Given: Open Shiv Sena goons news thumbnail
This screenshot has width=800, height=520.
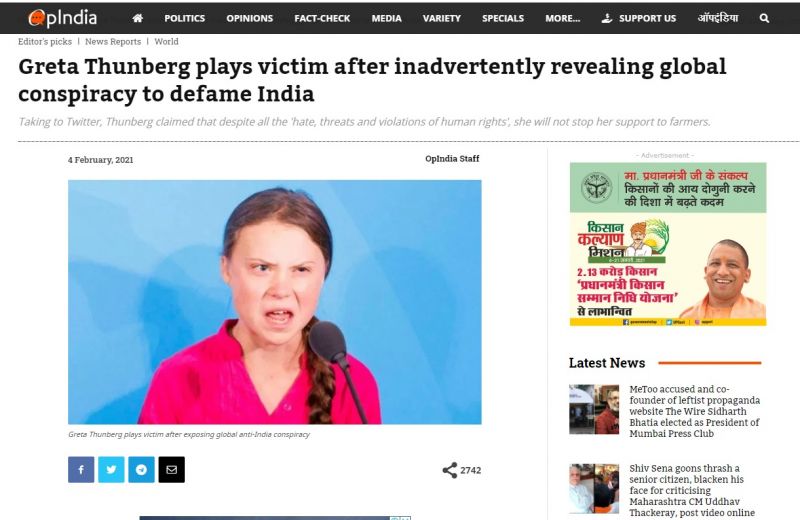Looking at the screenshot, I should [x=594, y=488].
